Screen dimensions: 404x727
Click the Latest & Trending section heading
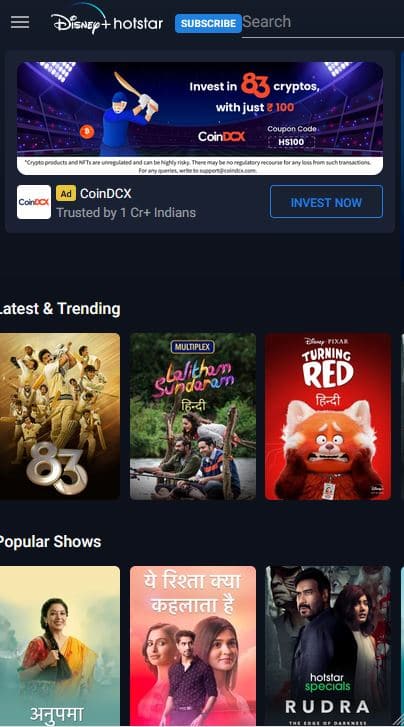point(60,309)
